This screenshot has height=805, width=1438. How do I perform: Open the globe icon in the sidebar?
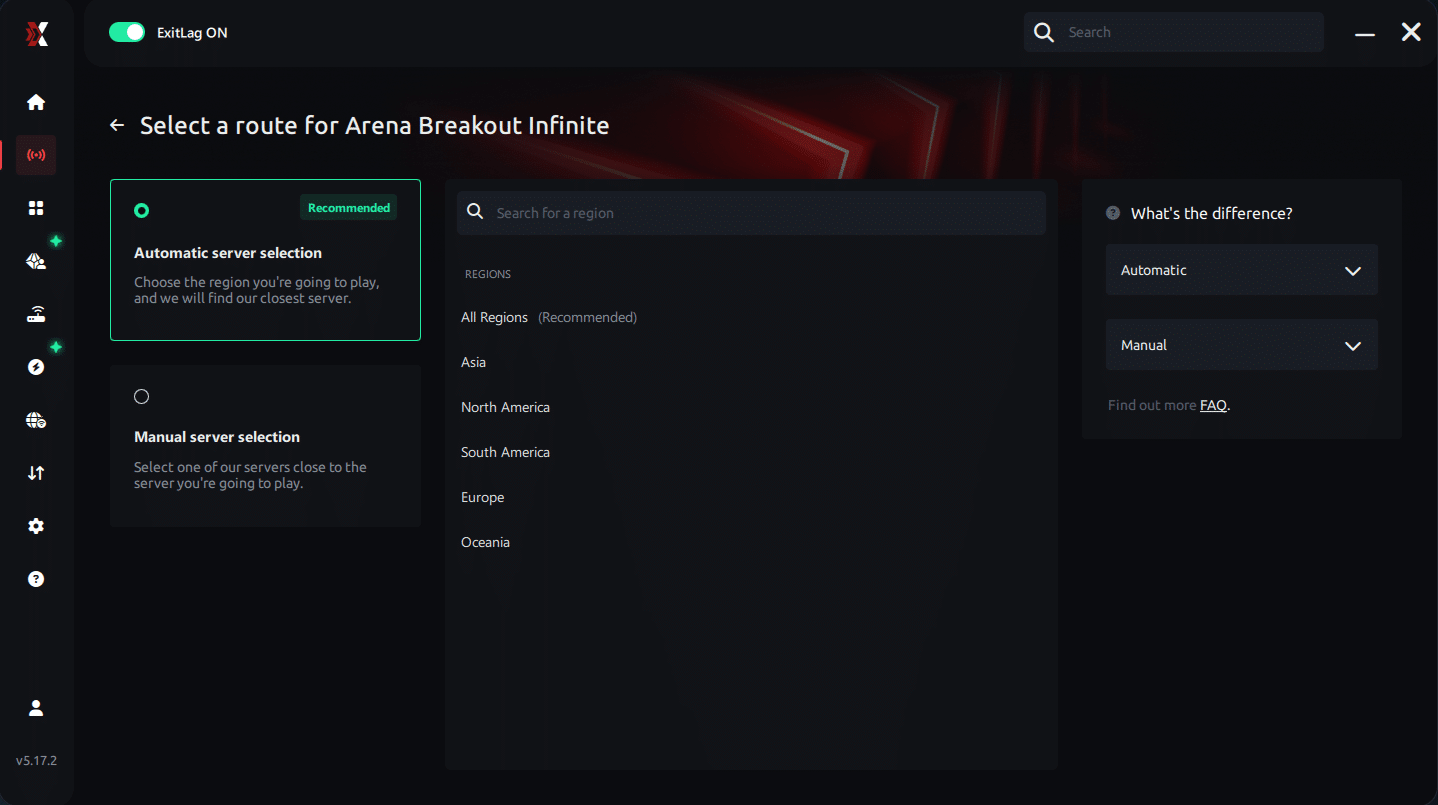click(x=36, y=420)
